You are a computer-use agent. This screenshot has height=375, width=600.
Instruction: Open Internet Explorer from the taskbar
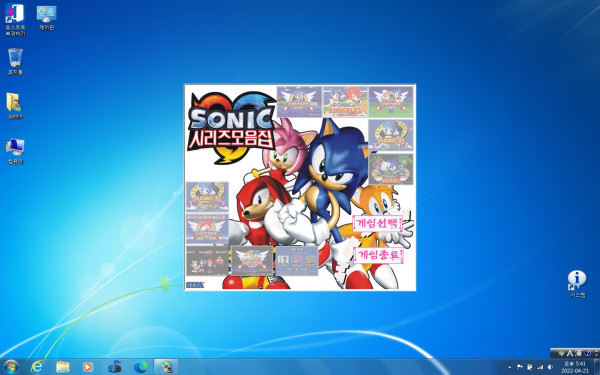coord(37,367)
